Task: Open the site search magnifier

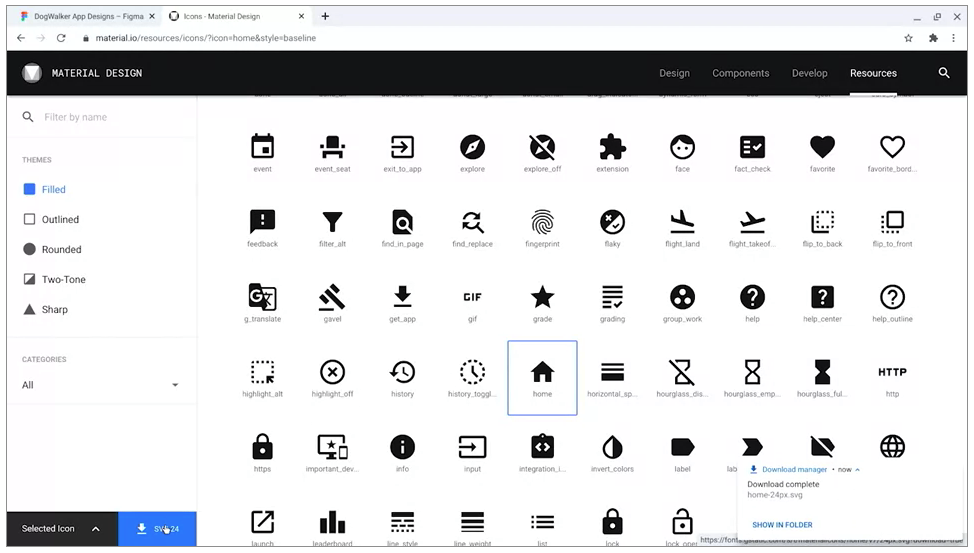Action: tap(944, 73)
